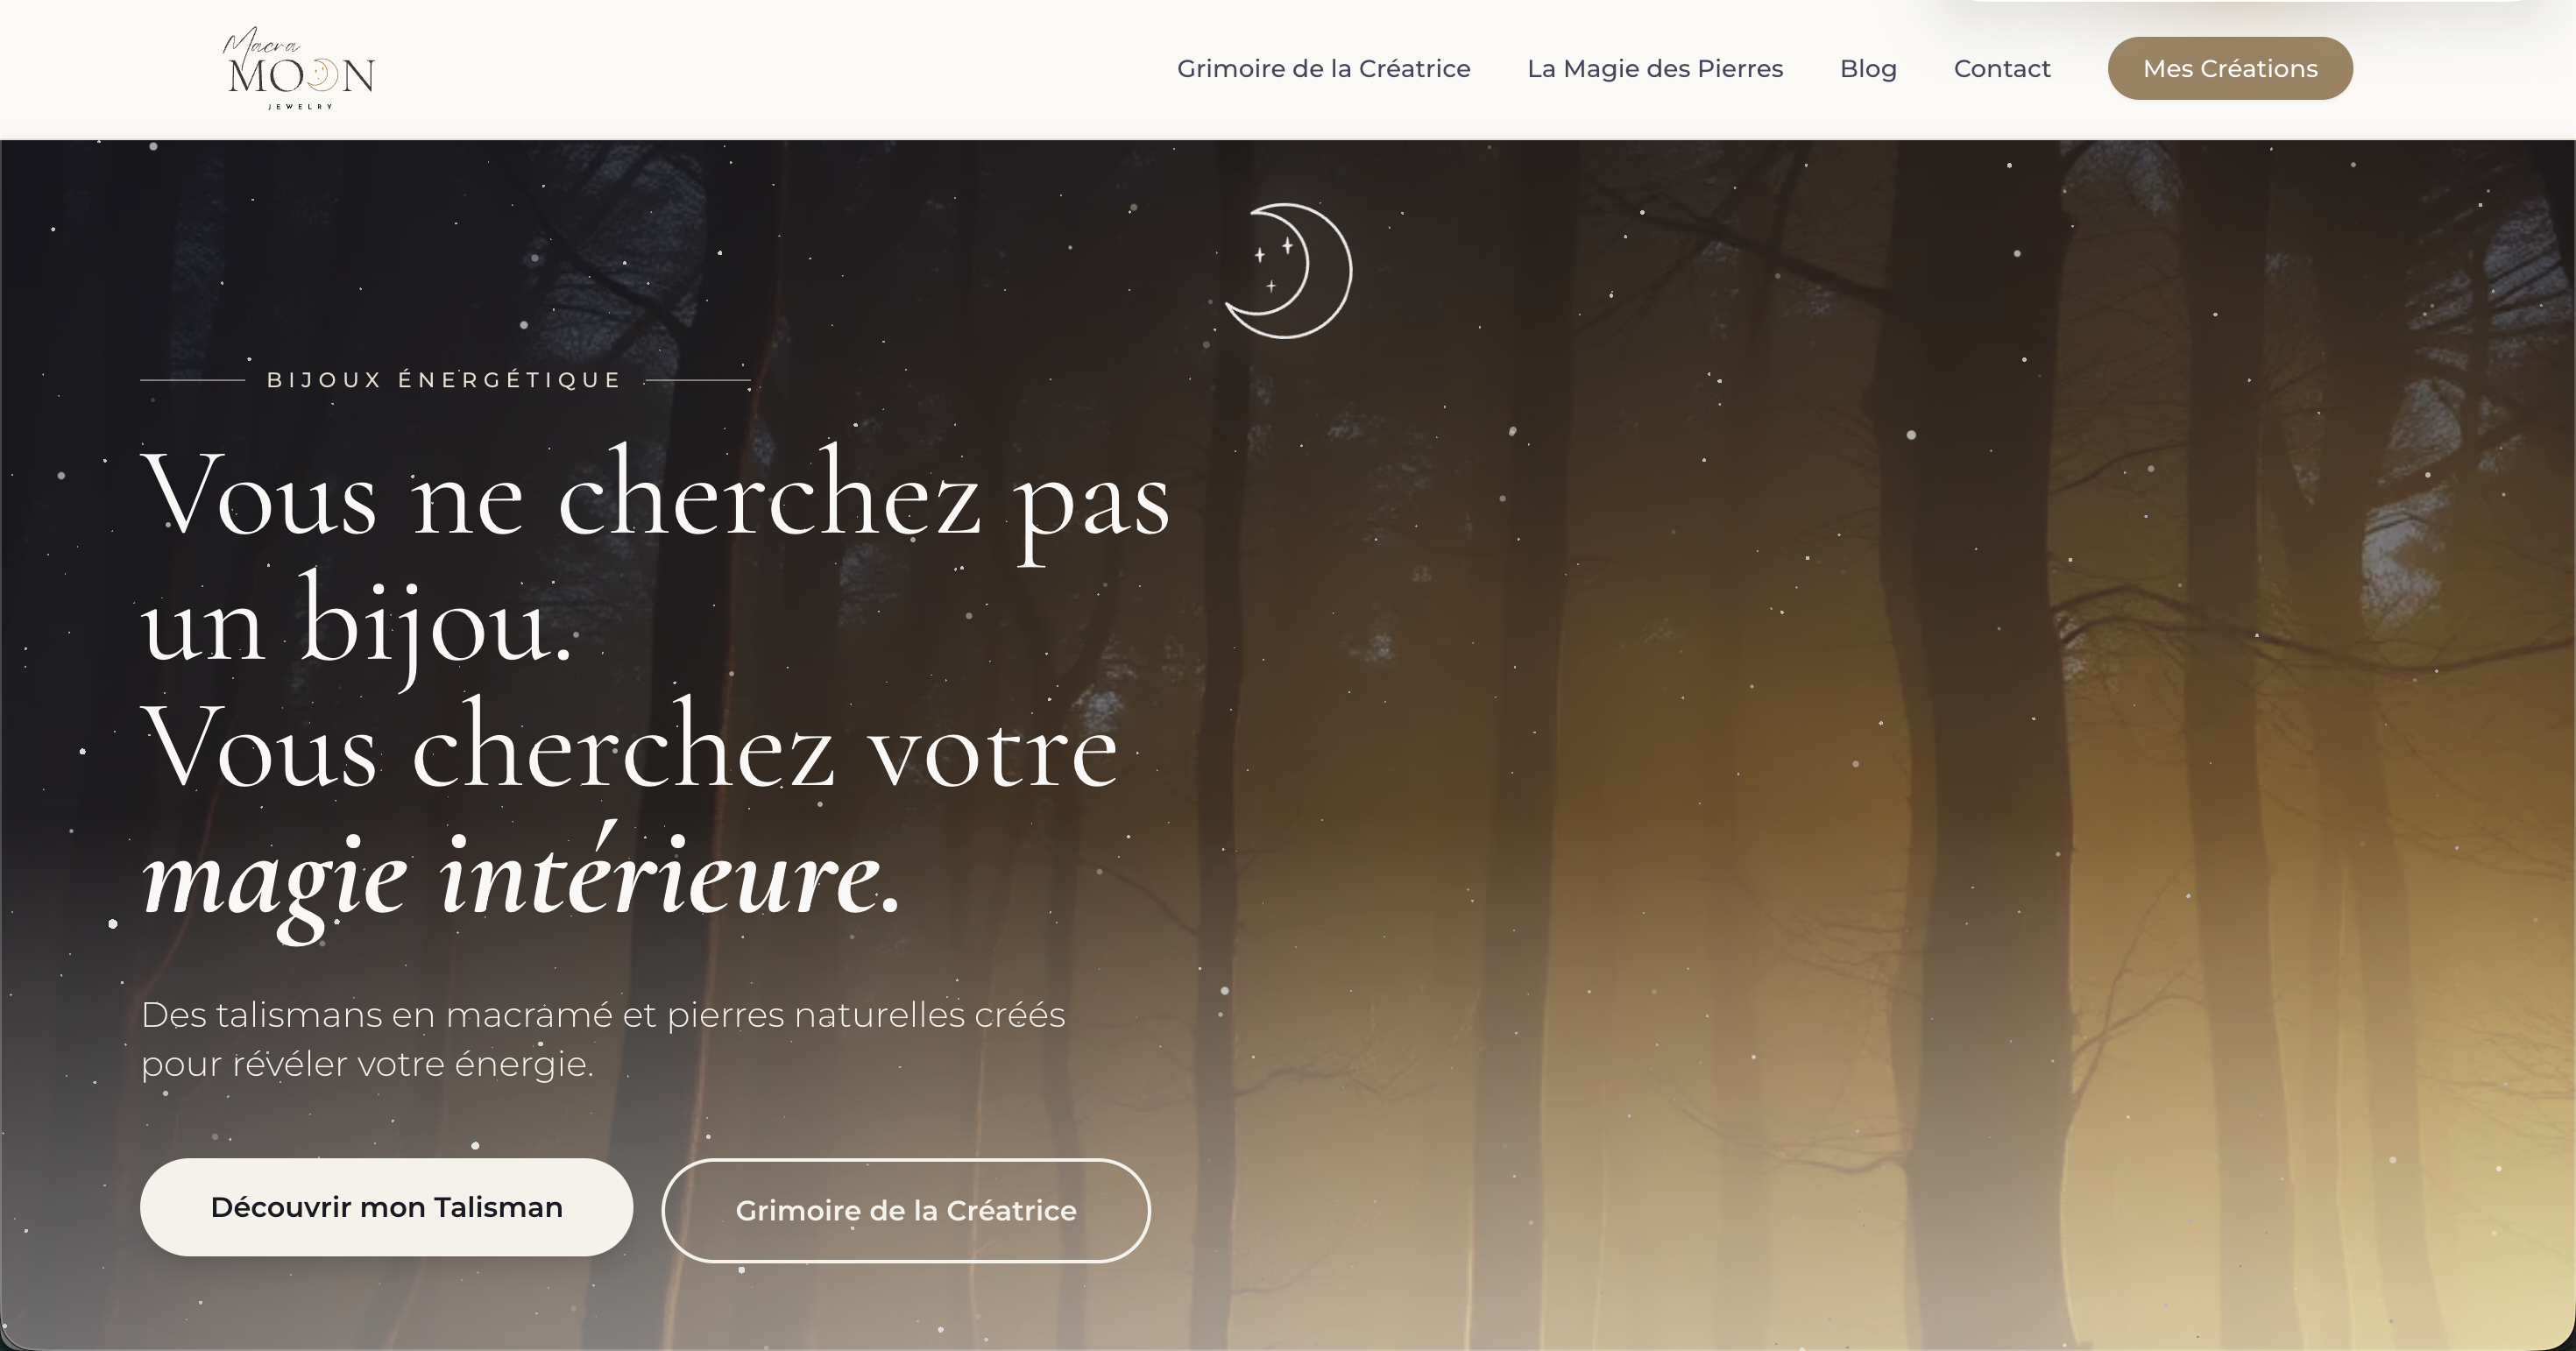
Task: Click the Découvrir mon Talisman button
Action: (386, 1207)
